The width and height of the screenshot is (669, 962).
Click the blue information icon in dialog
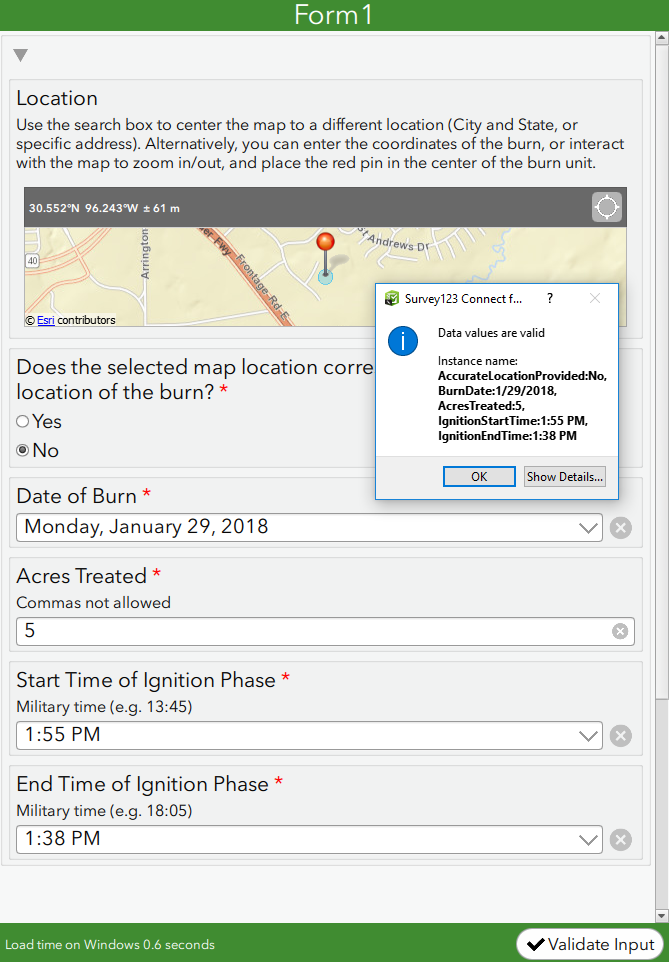tap(402, 340)
